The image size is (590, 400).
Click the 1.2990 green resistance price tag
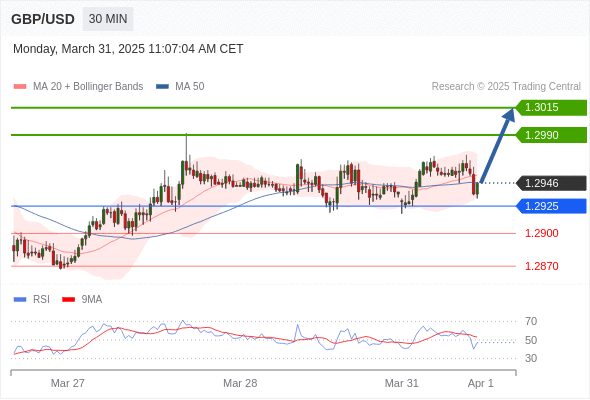551,135
